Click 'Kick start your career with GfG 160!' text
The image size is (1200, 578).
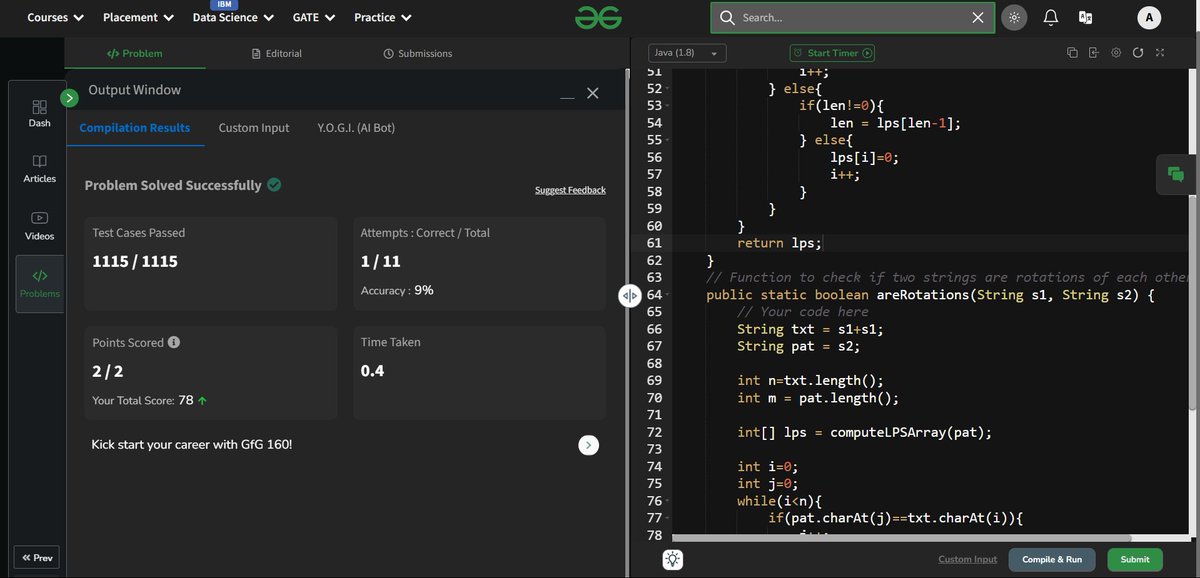tap(192, 444)
